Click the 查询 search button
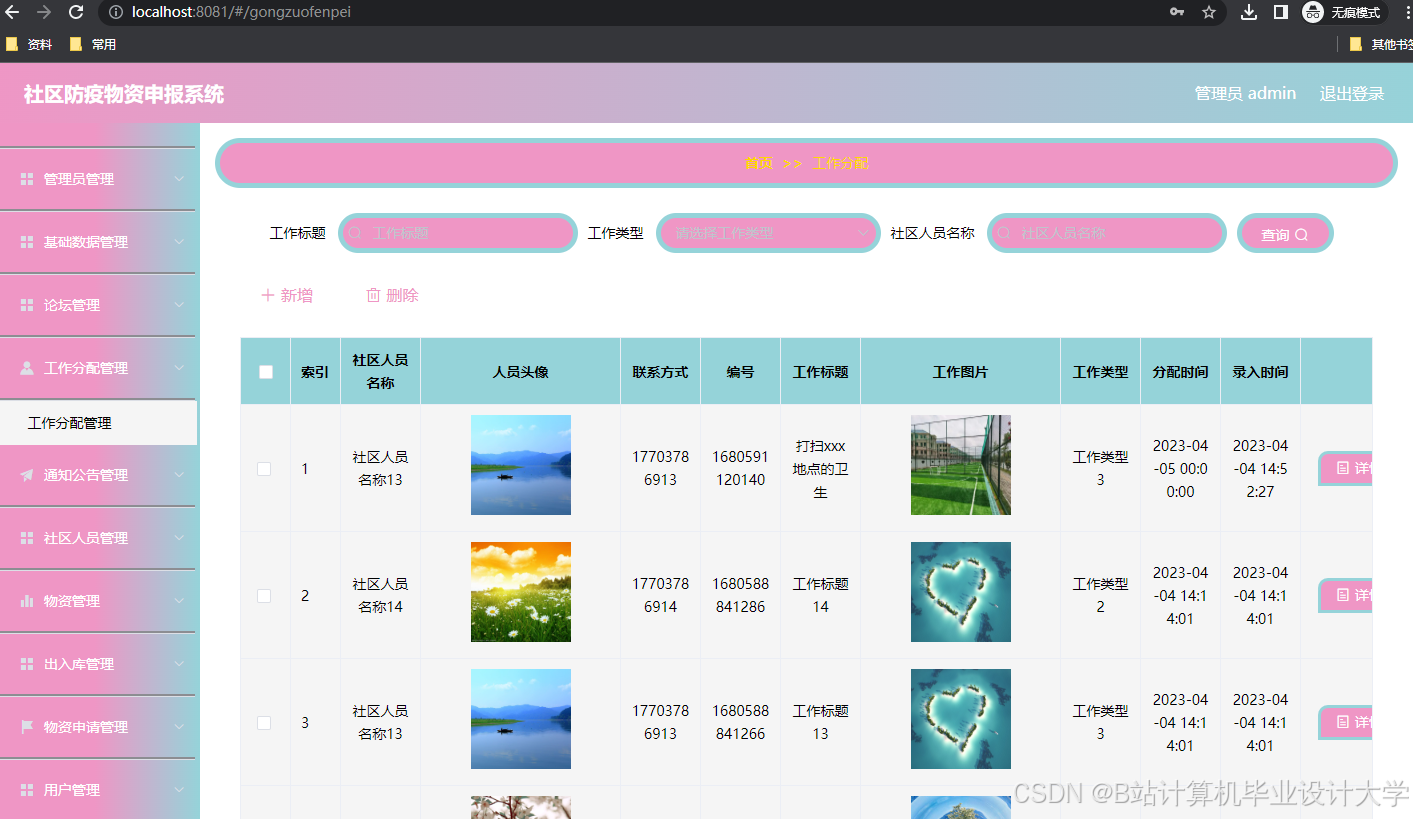The width and height of the screenshot is (1413, 819). [x=1285, y=234]
